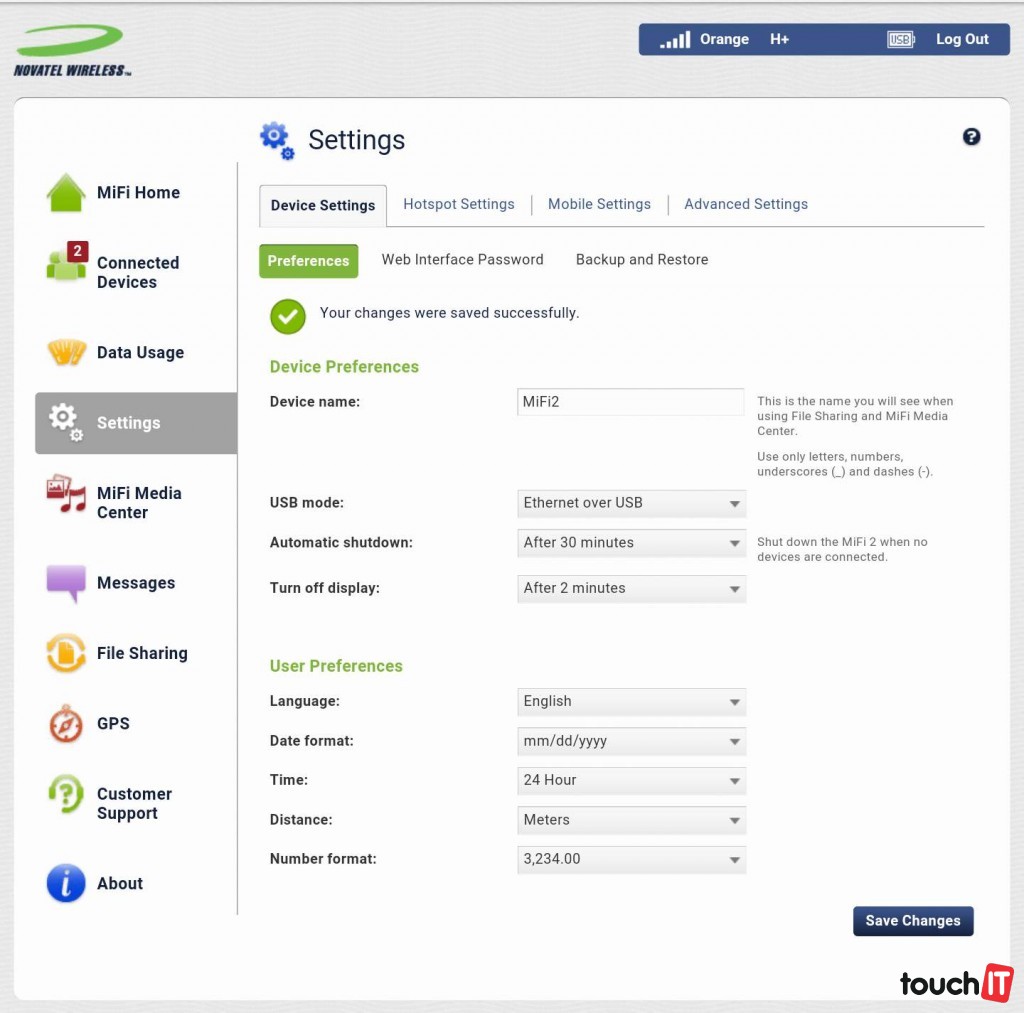Switch to the Hotspot Settings tab

click(x=458, y=204)
